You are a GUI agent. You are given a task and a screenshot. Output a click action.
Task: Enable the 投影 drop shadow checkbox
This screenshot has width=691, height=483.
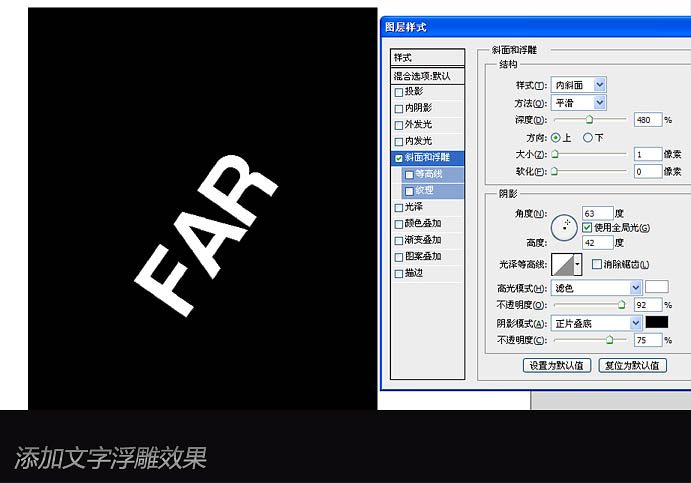[x=399, y=92]
